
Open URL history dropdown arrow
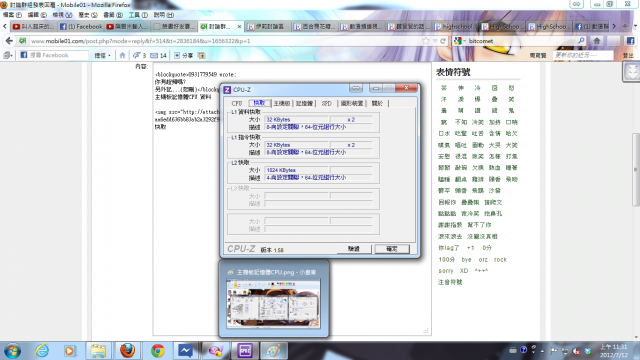click(x=435, y=41)
